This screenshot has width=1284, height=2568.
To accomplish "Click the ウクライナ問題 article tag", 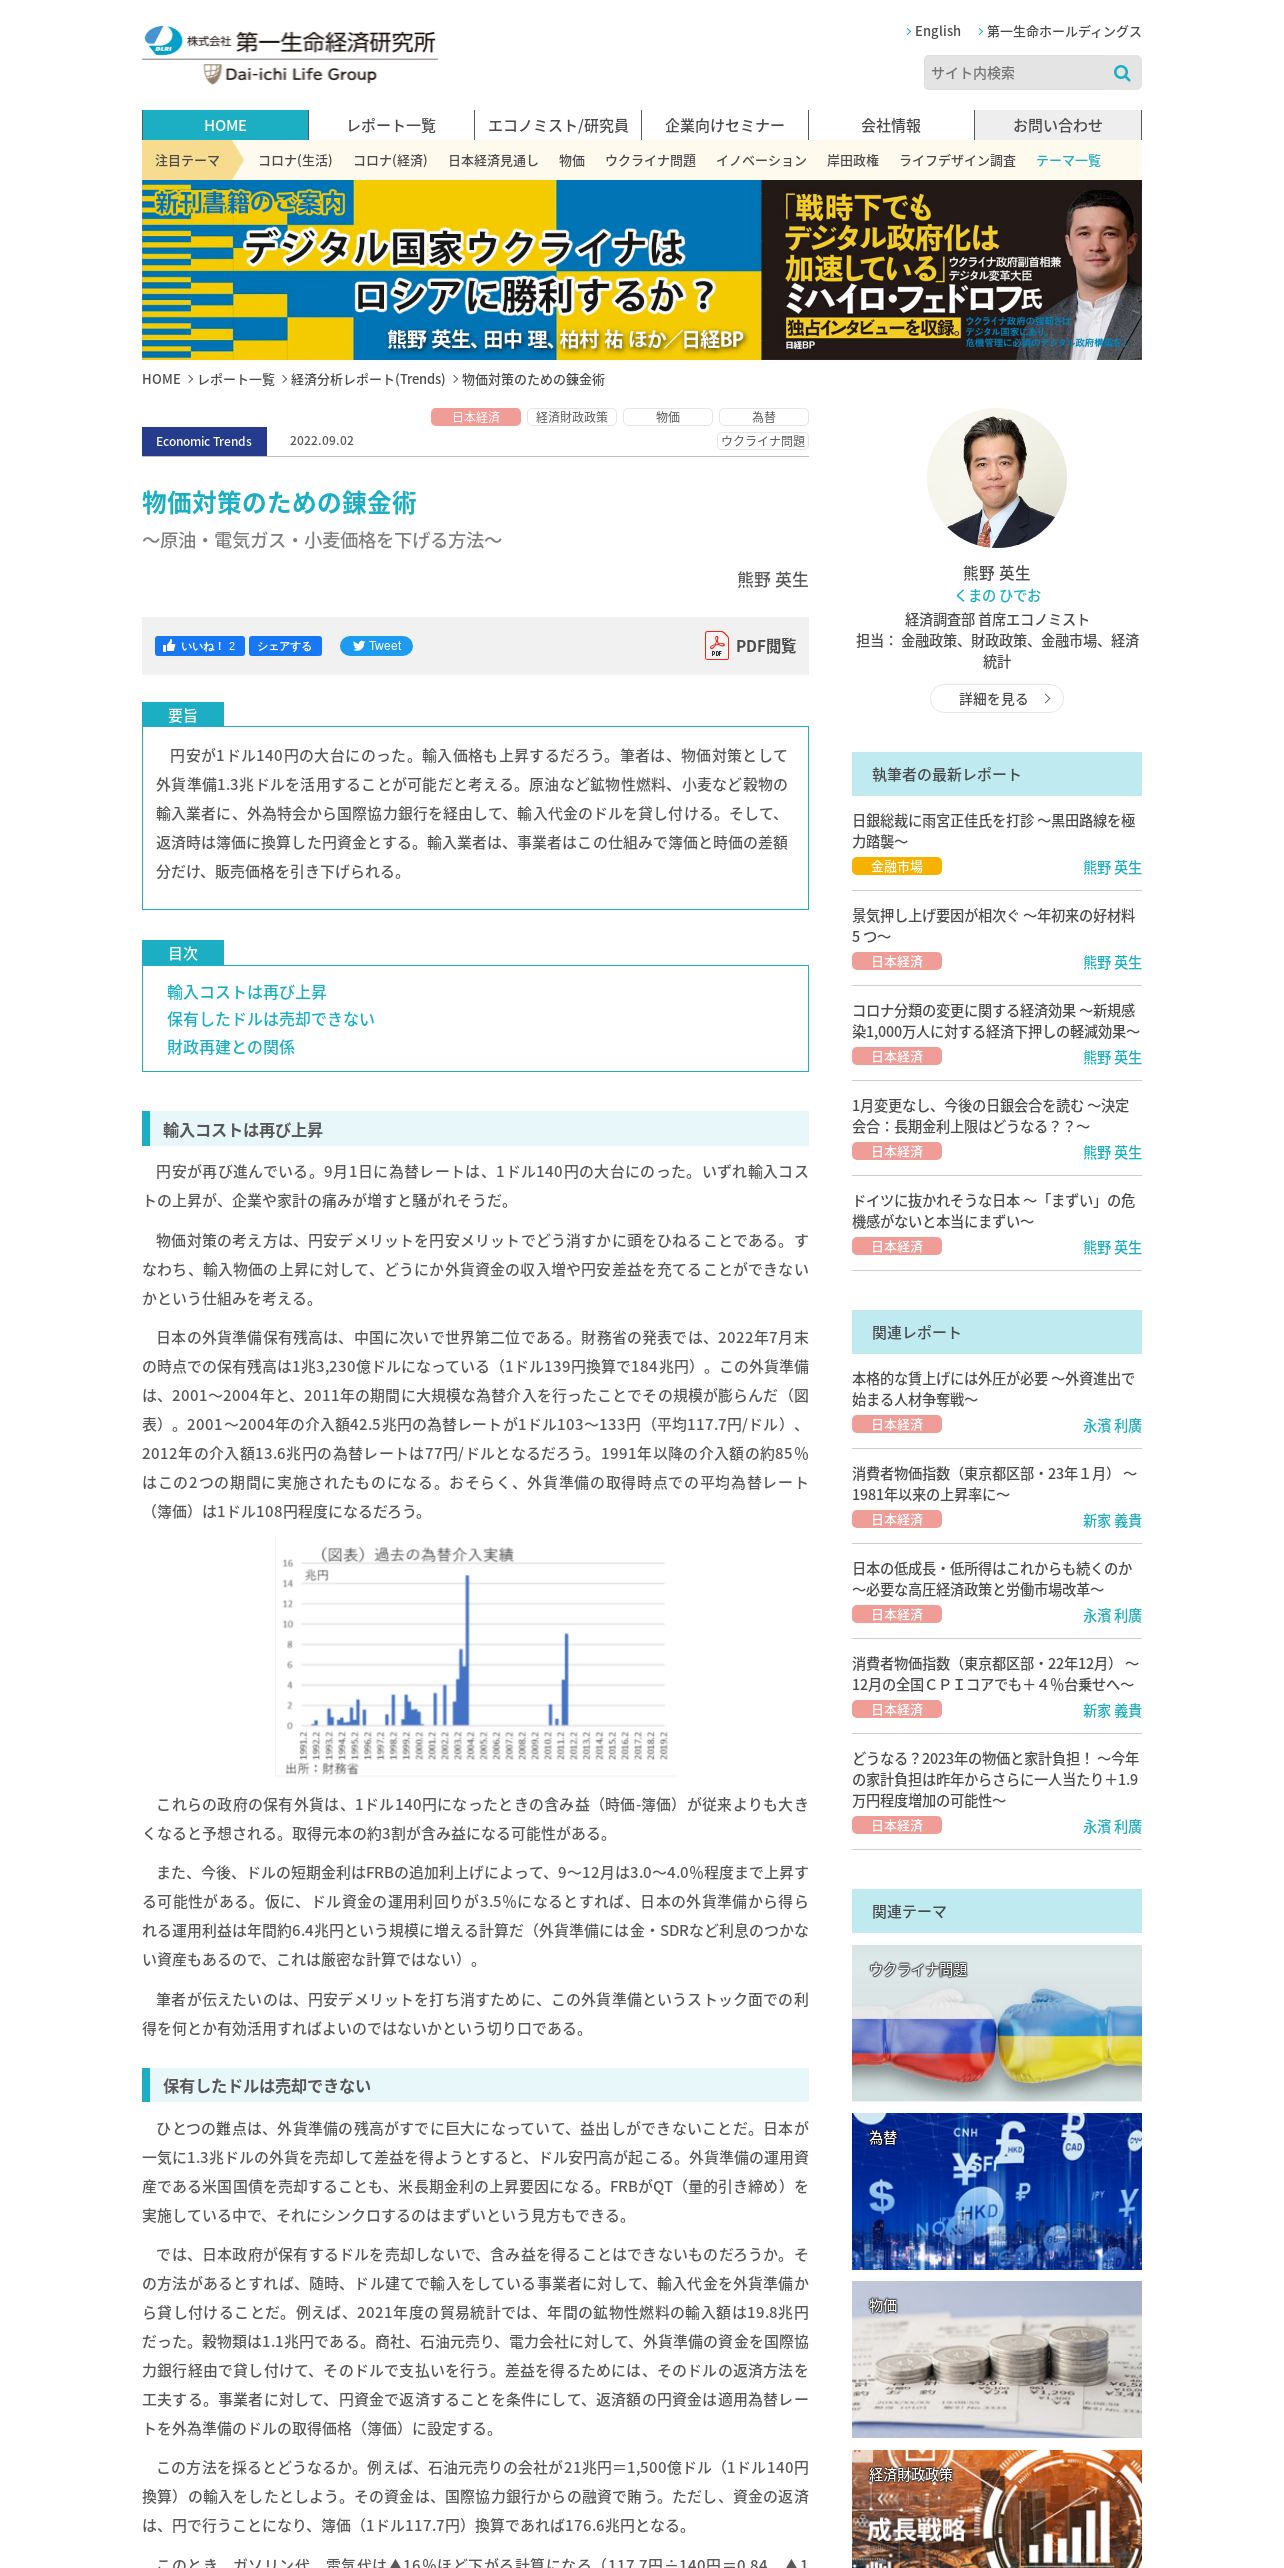I will (x=763, y=441).
